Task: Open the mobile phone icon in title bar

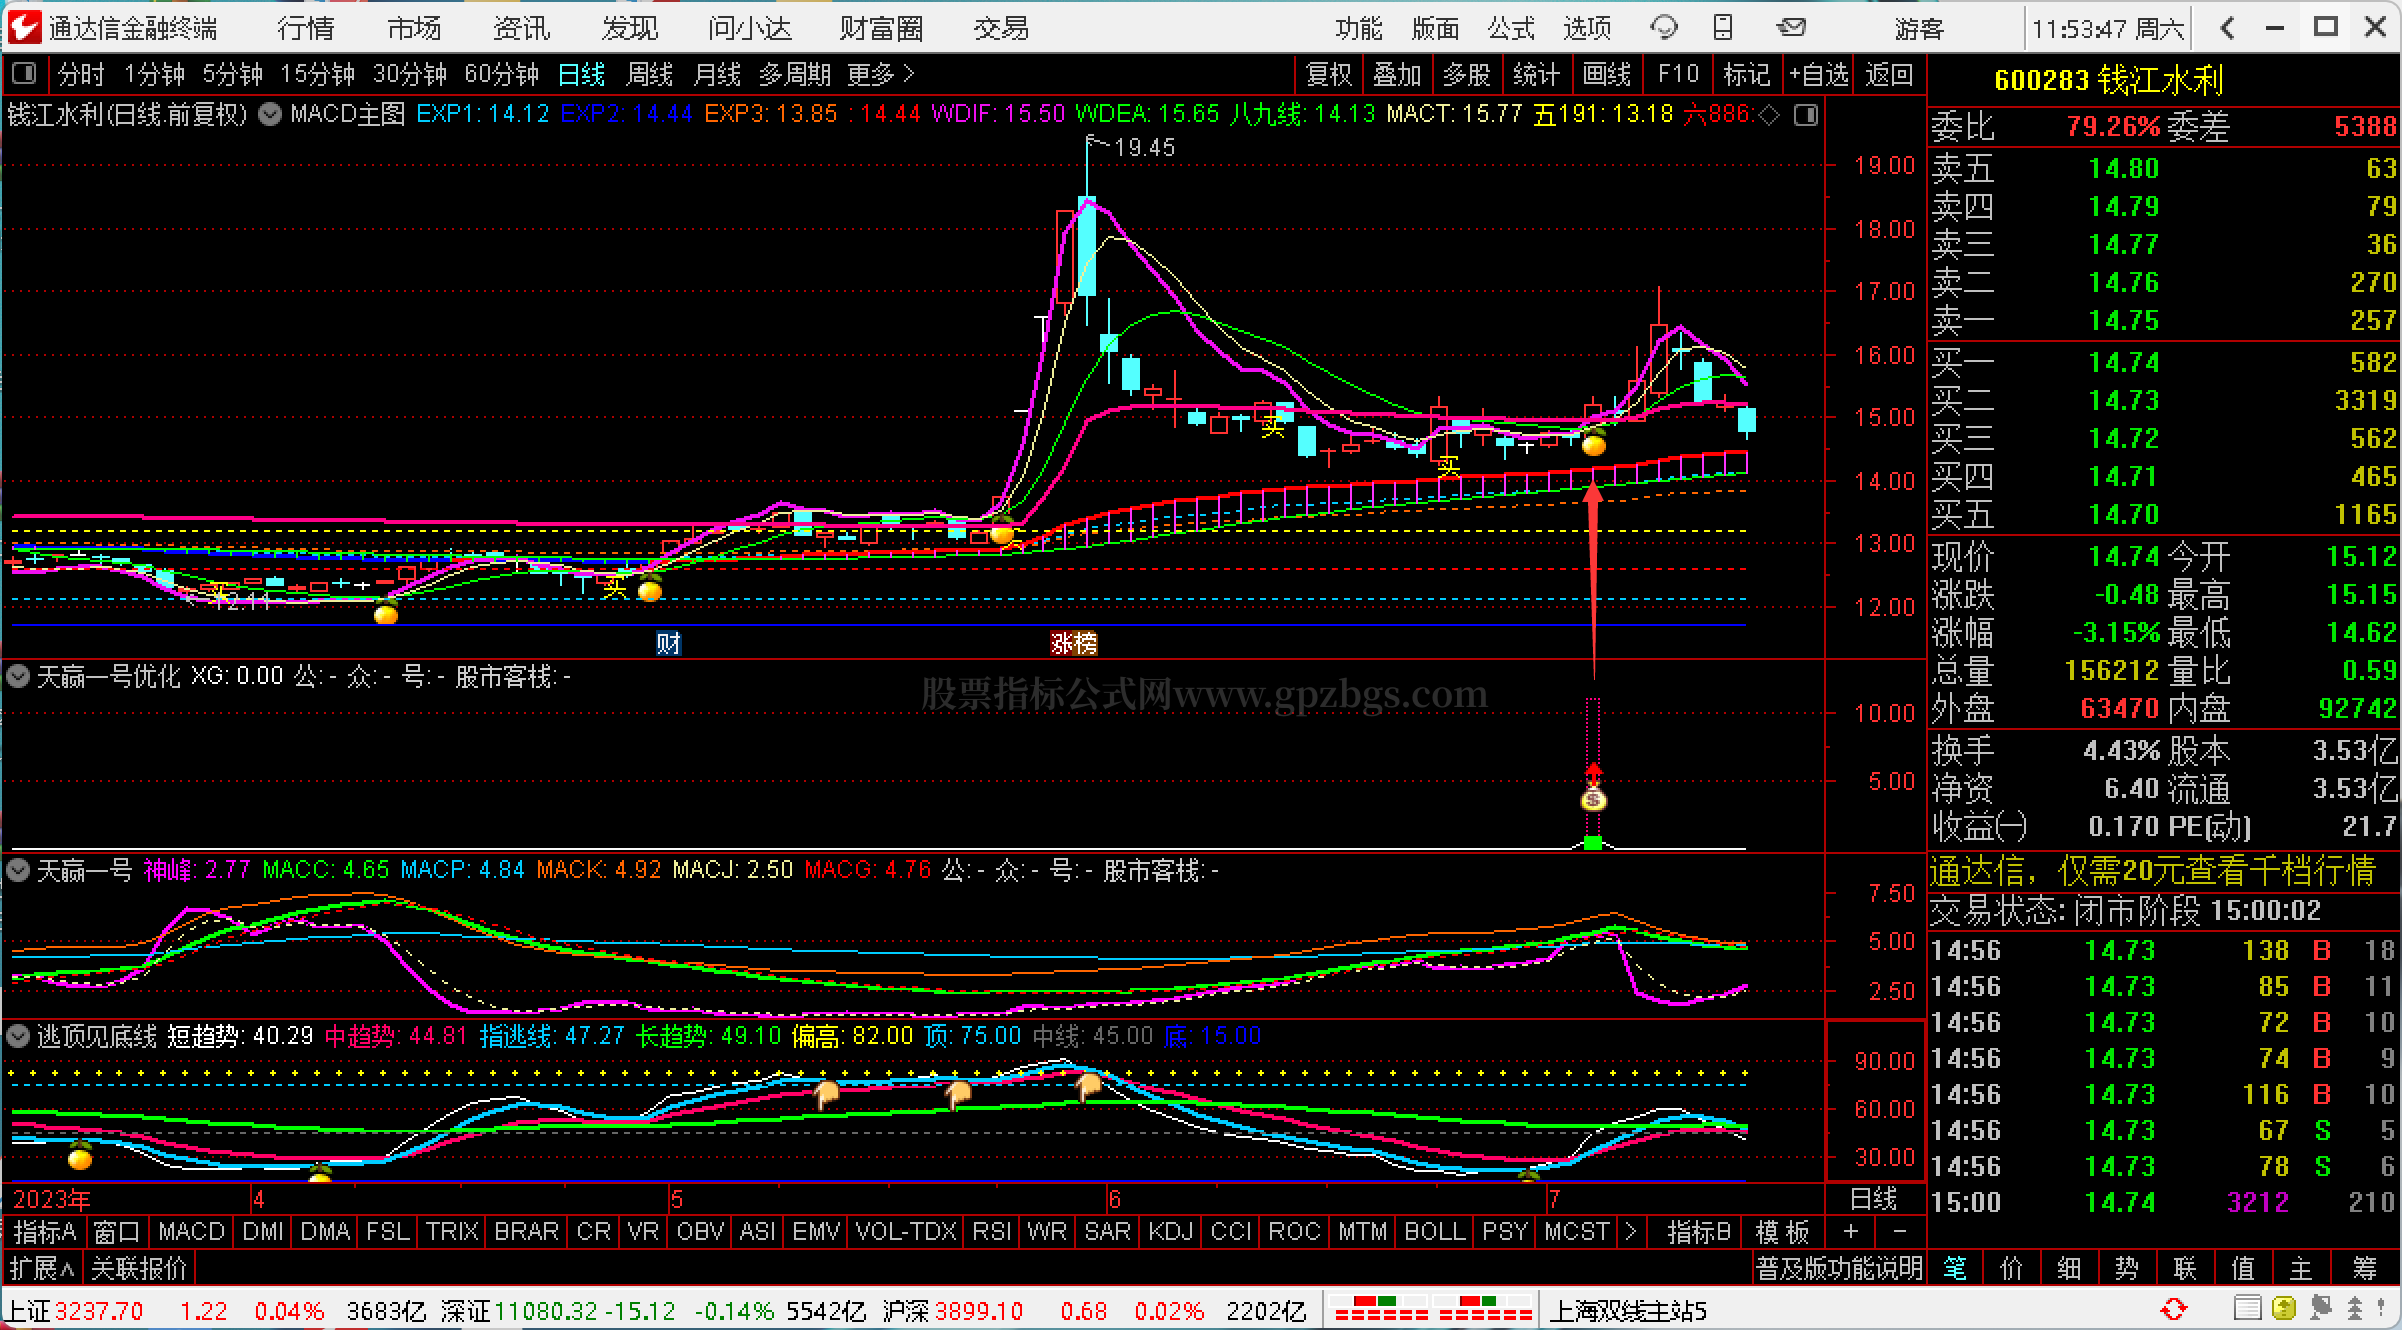Action: tap(1723, 28)
